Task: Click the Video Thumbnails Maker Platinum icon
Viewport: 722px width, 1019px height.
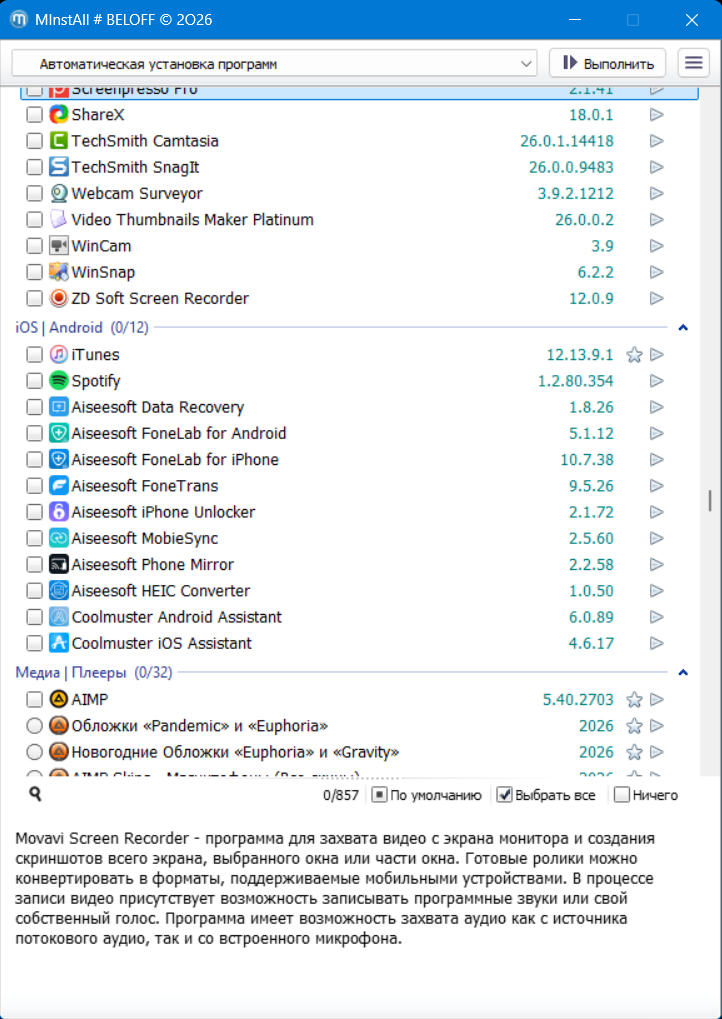Action: click(x=58, y=220)
